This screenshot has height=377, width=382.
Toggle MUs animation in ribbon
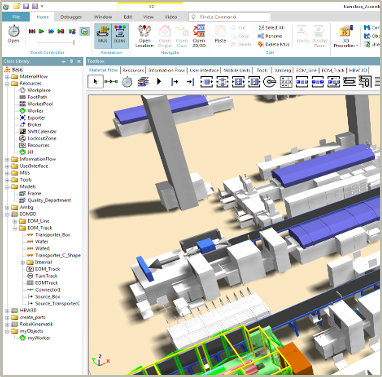tap(102, 35)
